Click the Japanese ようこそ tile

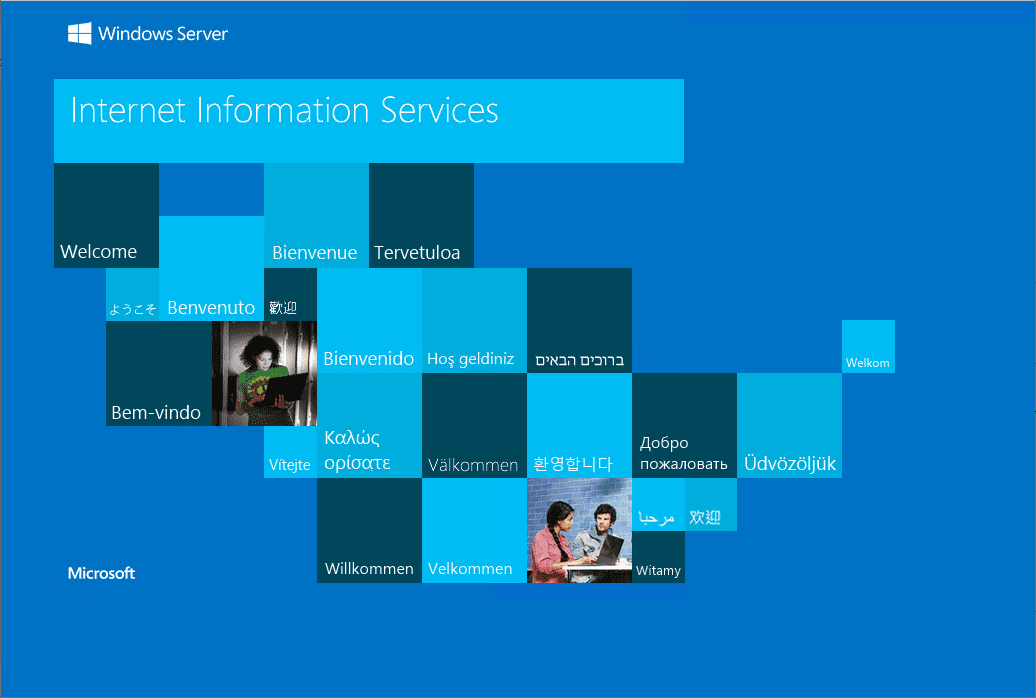[132, 295]
